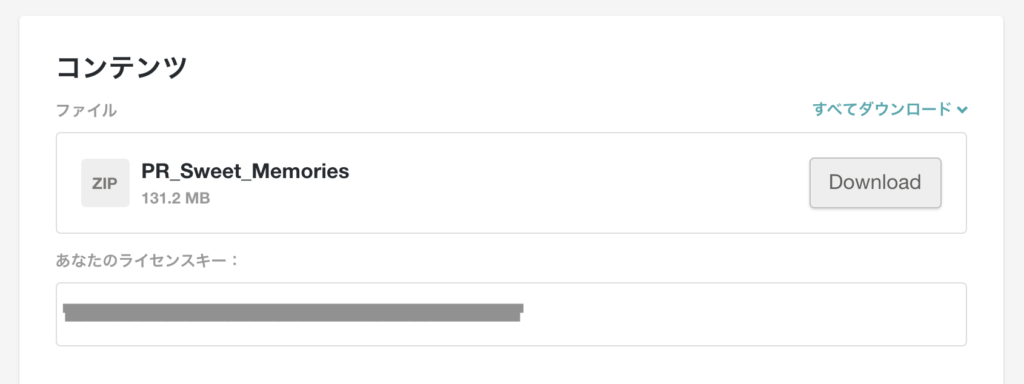
Task: Click the PR_Sweet_Memories title text
Action: (246, 171)
